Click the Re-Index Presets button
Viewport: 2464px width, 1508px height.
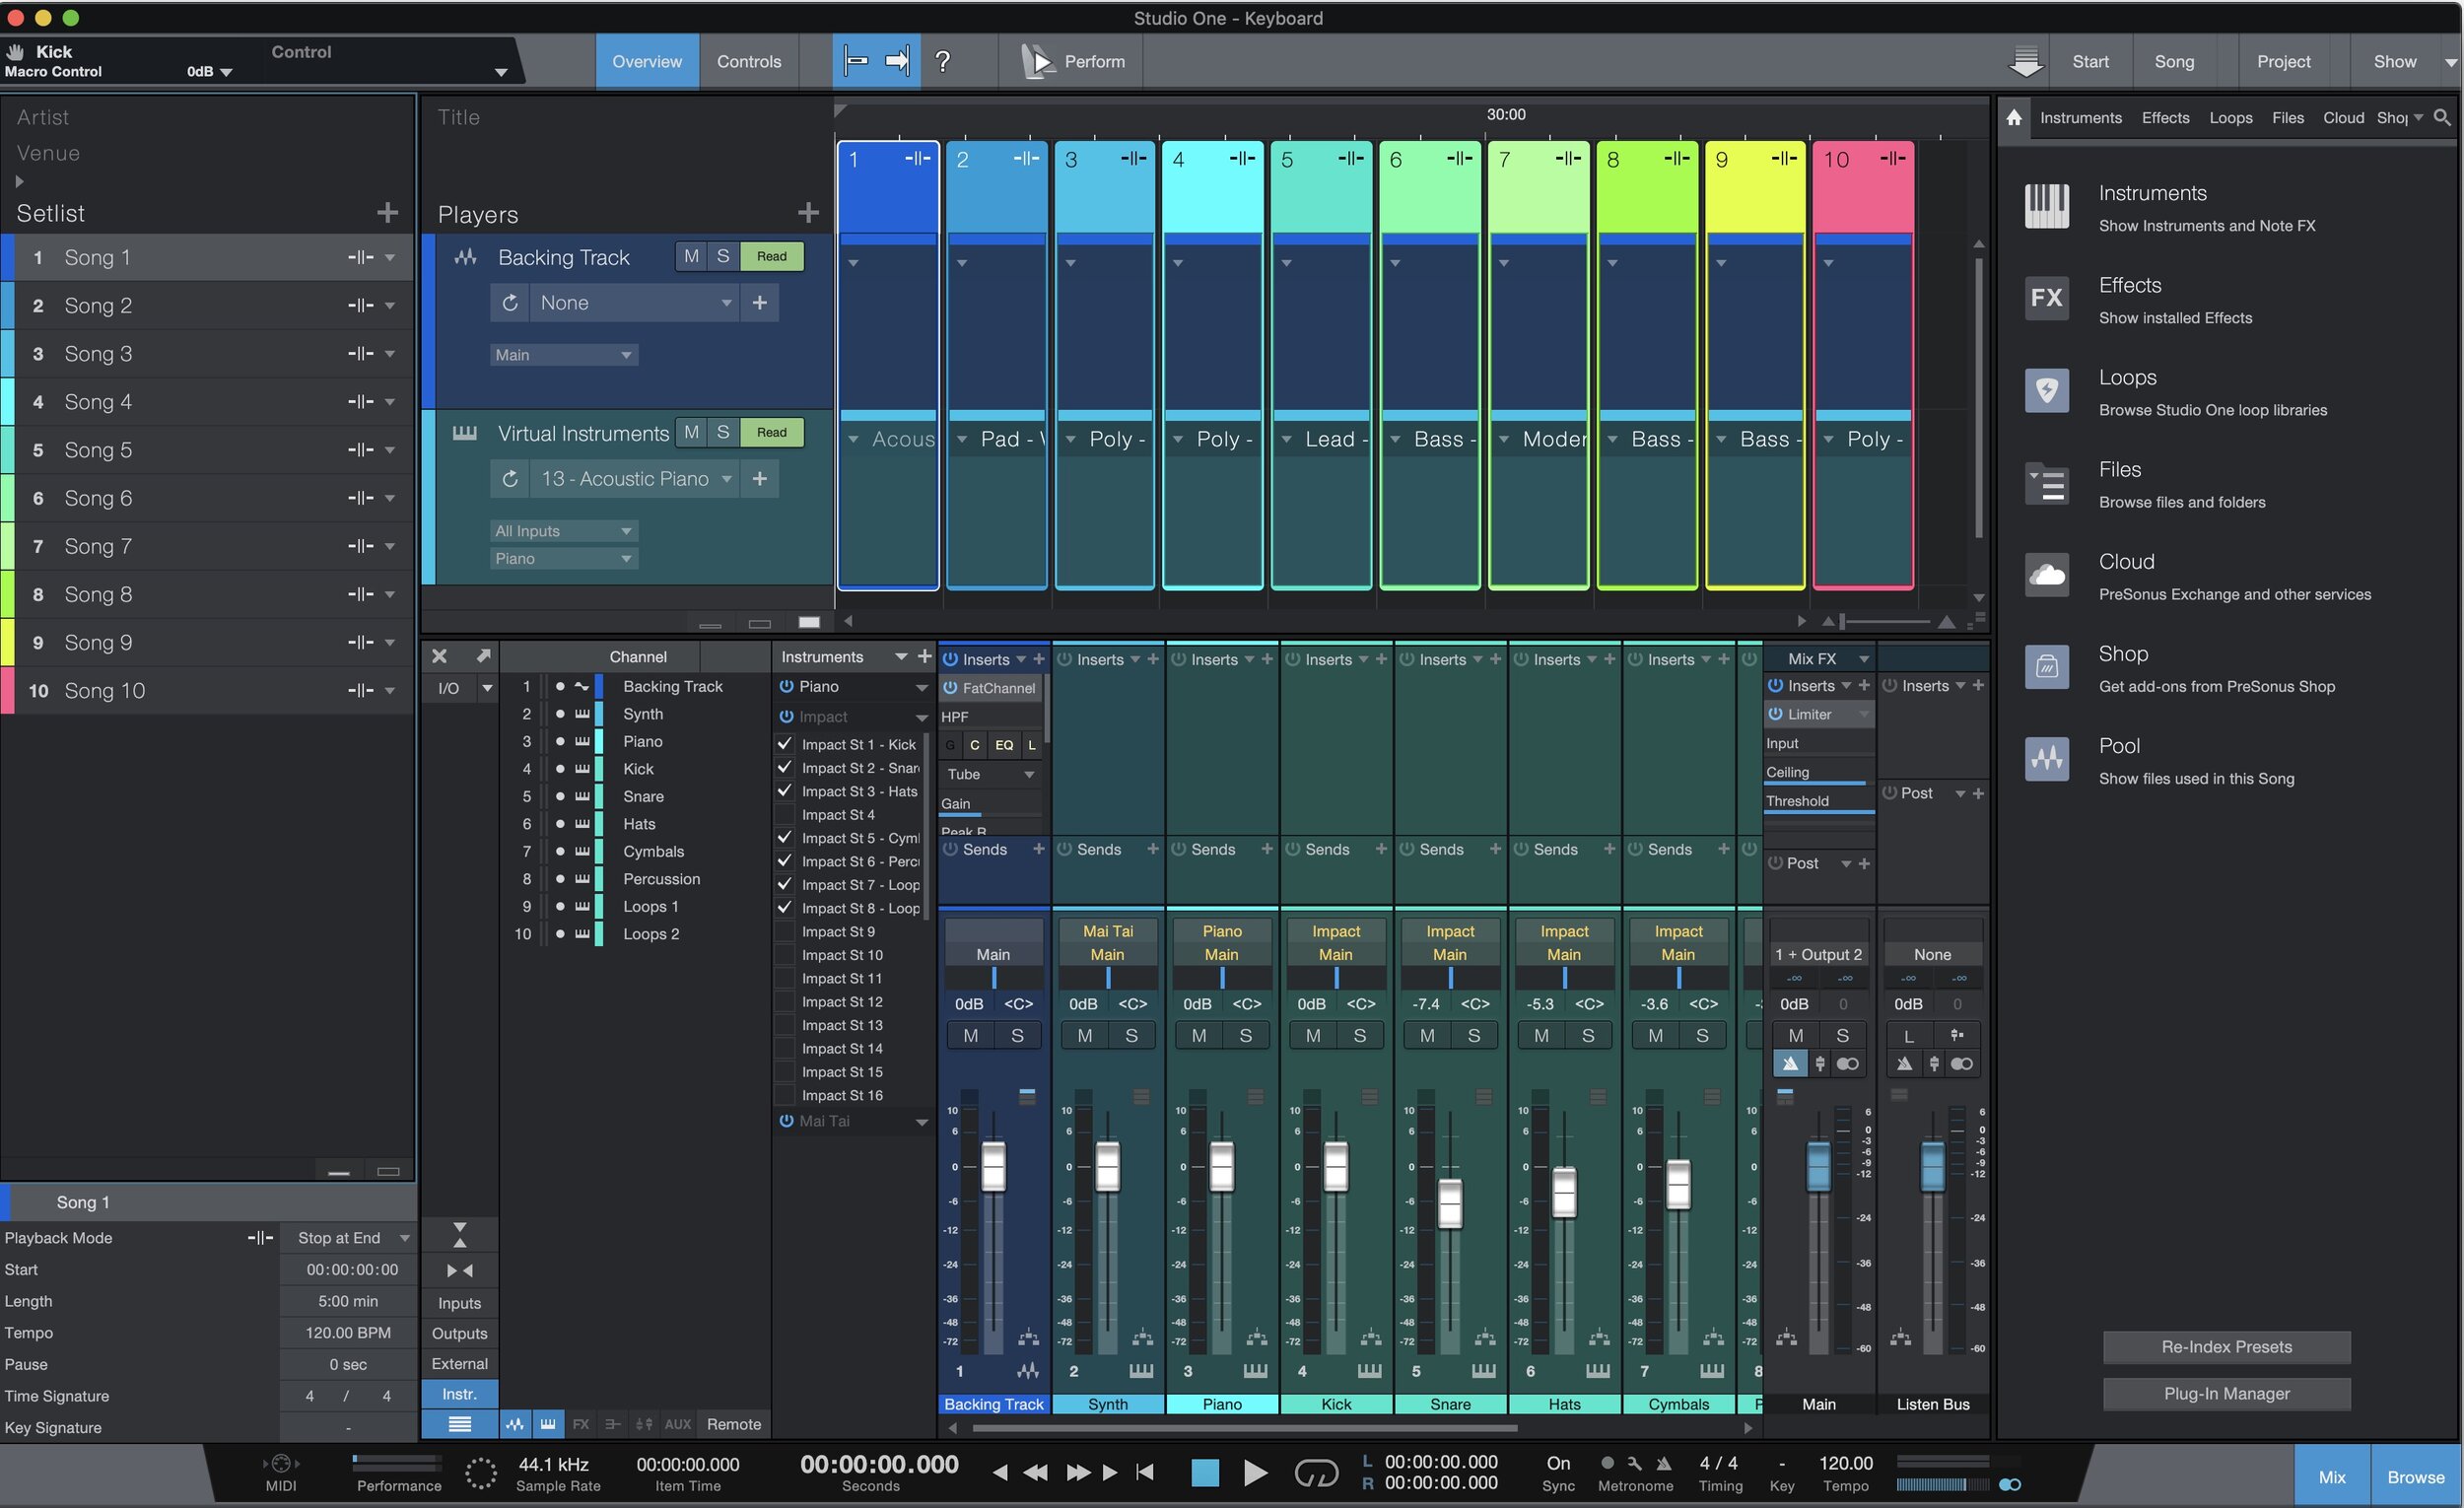(2226, 1346)
